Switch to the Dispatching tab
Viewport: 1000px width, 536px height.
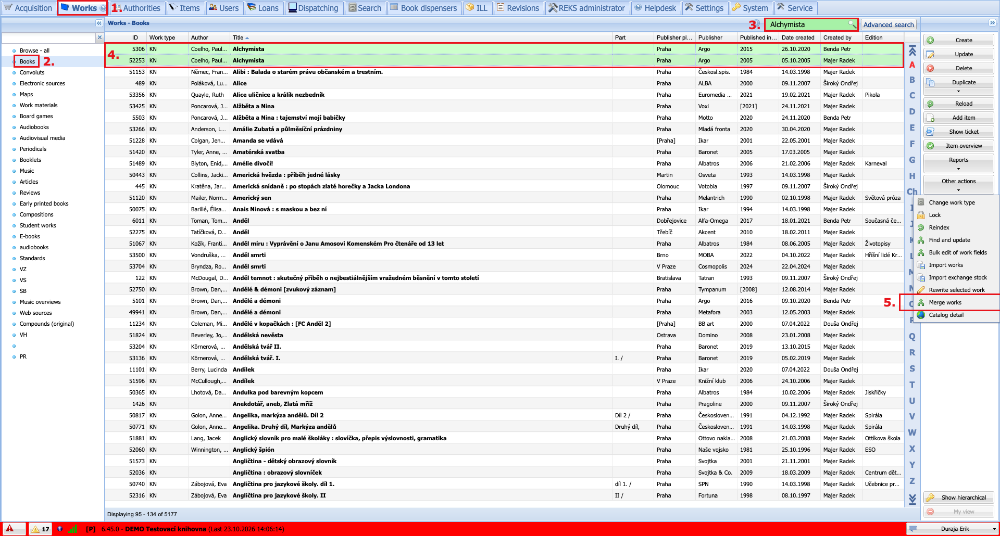point(314,8)
